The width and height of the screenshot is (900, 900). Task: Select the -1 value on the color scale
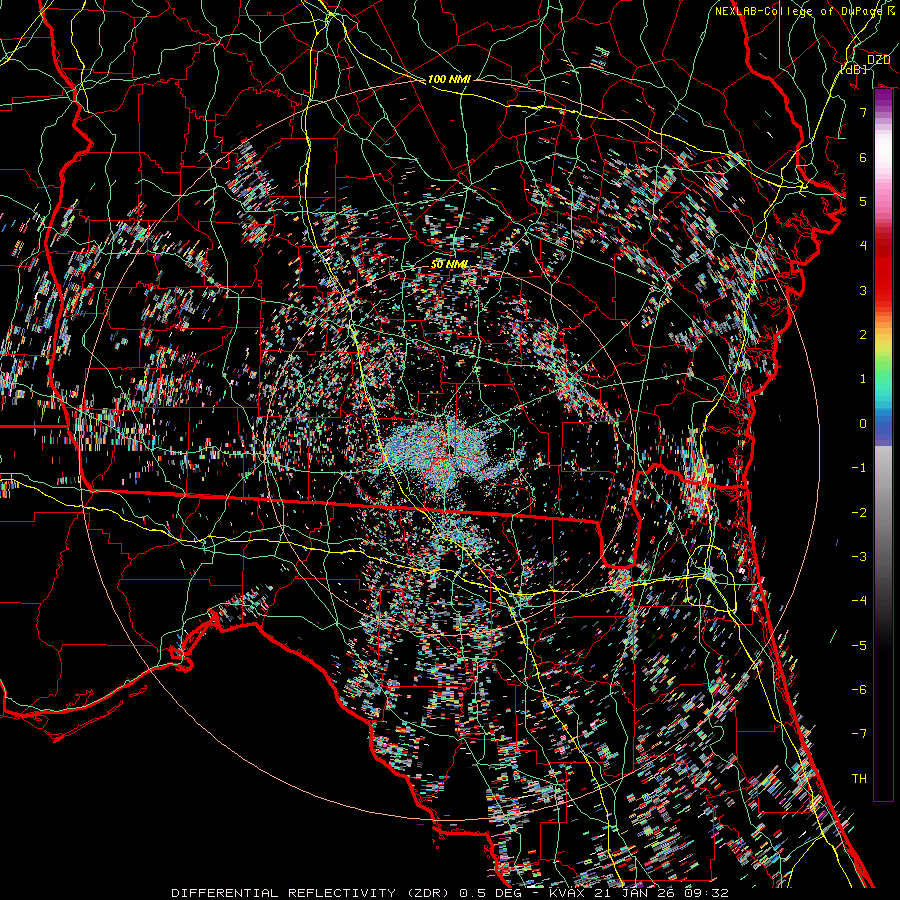(859, 468)
